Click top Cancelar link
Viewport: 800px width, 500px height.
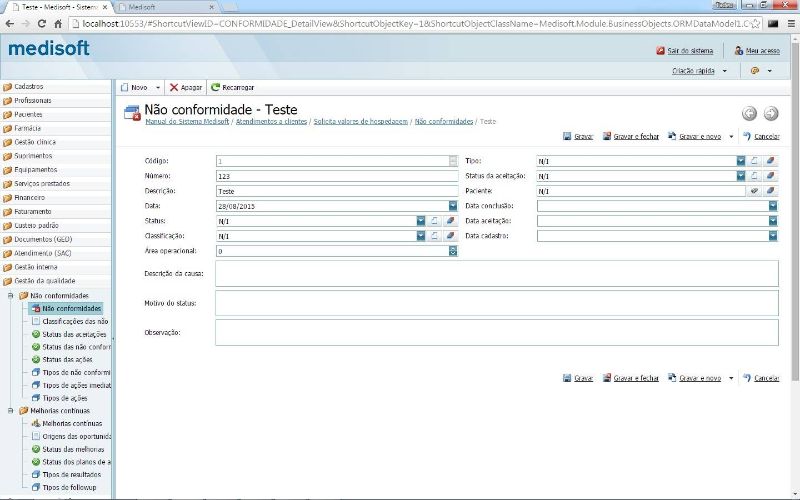click(761, 136)
